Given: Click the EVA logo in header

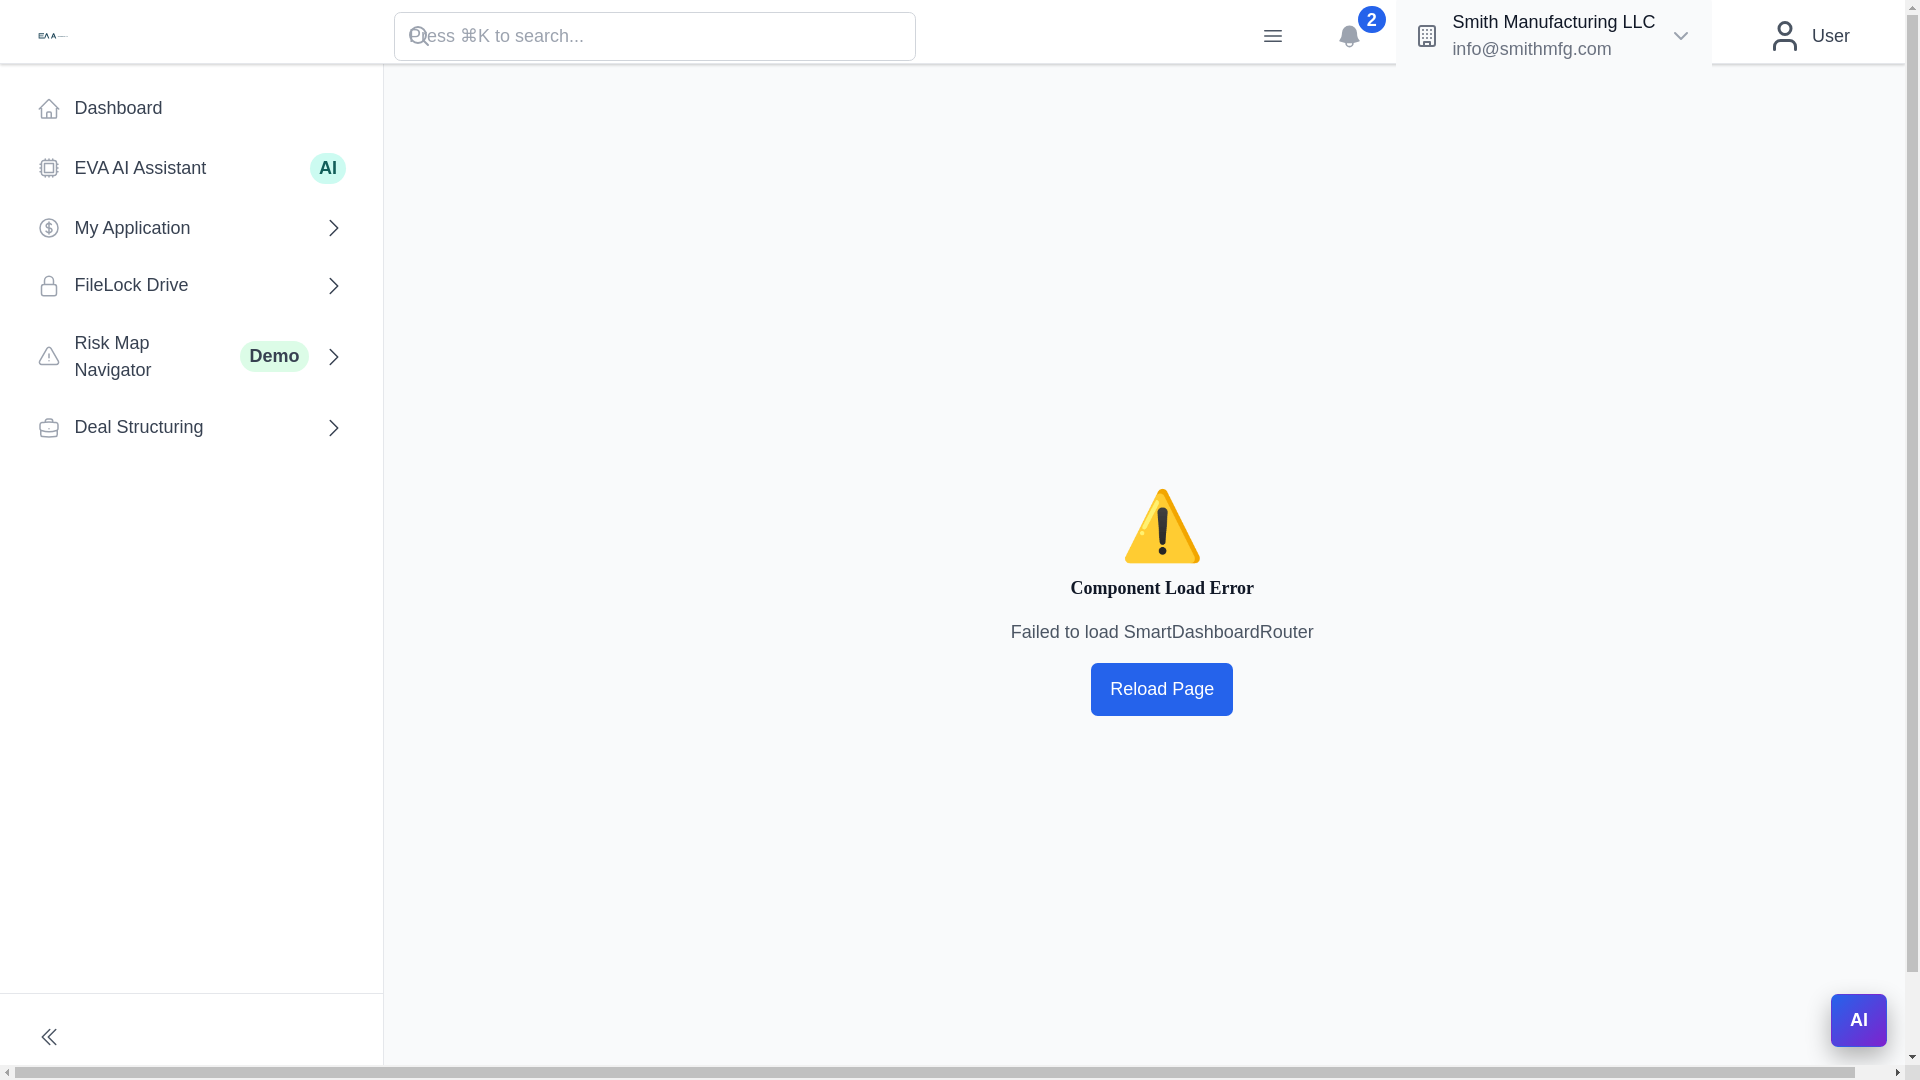Looking at the screenshot, I should 53,36.
